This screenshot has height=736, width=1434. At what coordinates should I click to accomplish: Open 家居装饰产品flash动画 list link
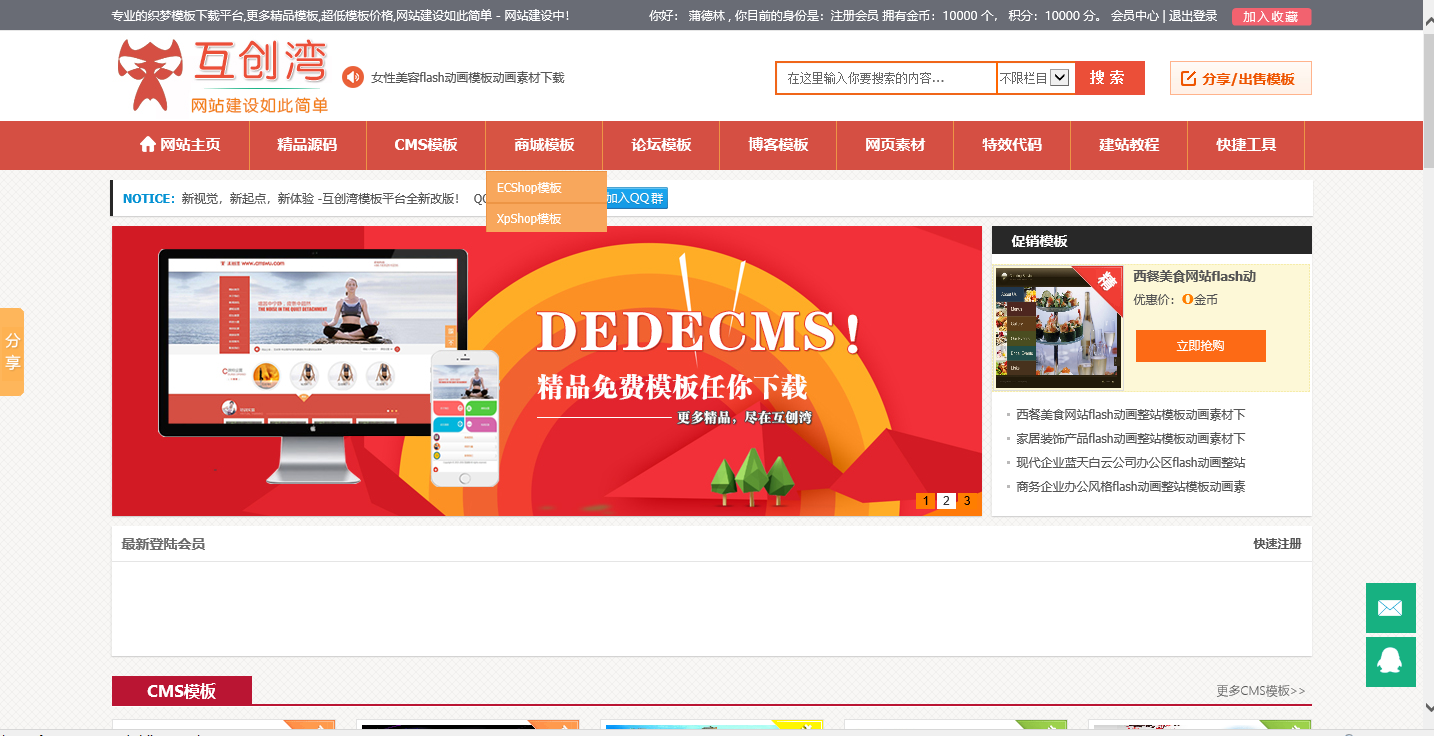(1130, 438)
